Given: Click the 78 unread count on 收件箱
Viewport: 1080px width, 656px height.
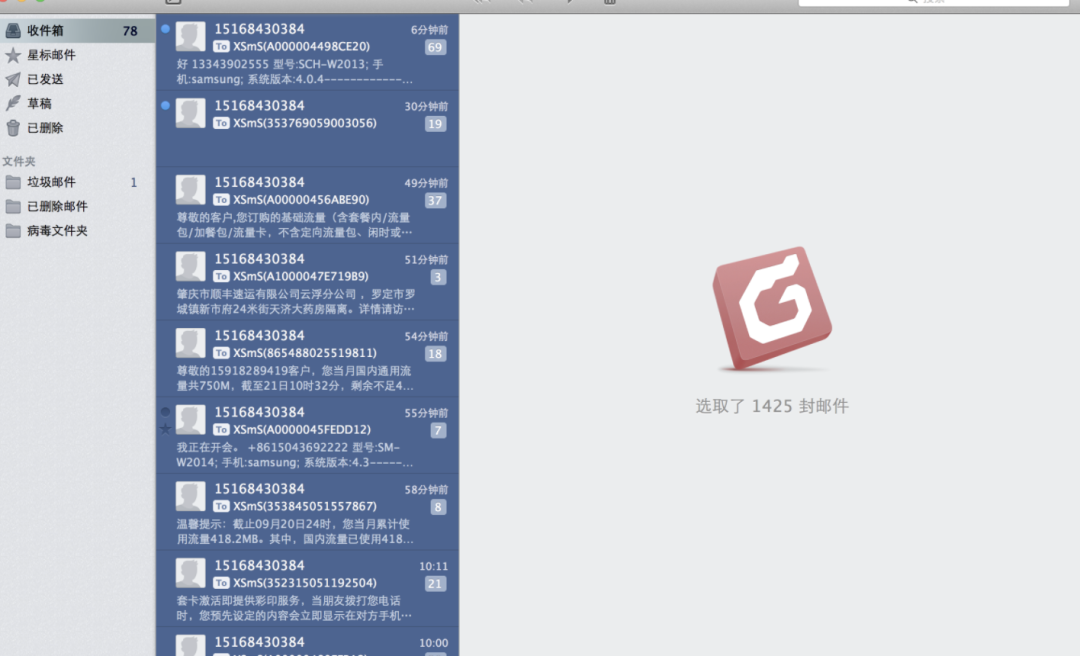Looking at the screenshot, I should [129, 31].
